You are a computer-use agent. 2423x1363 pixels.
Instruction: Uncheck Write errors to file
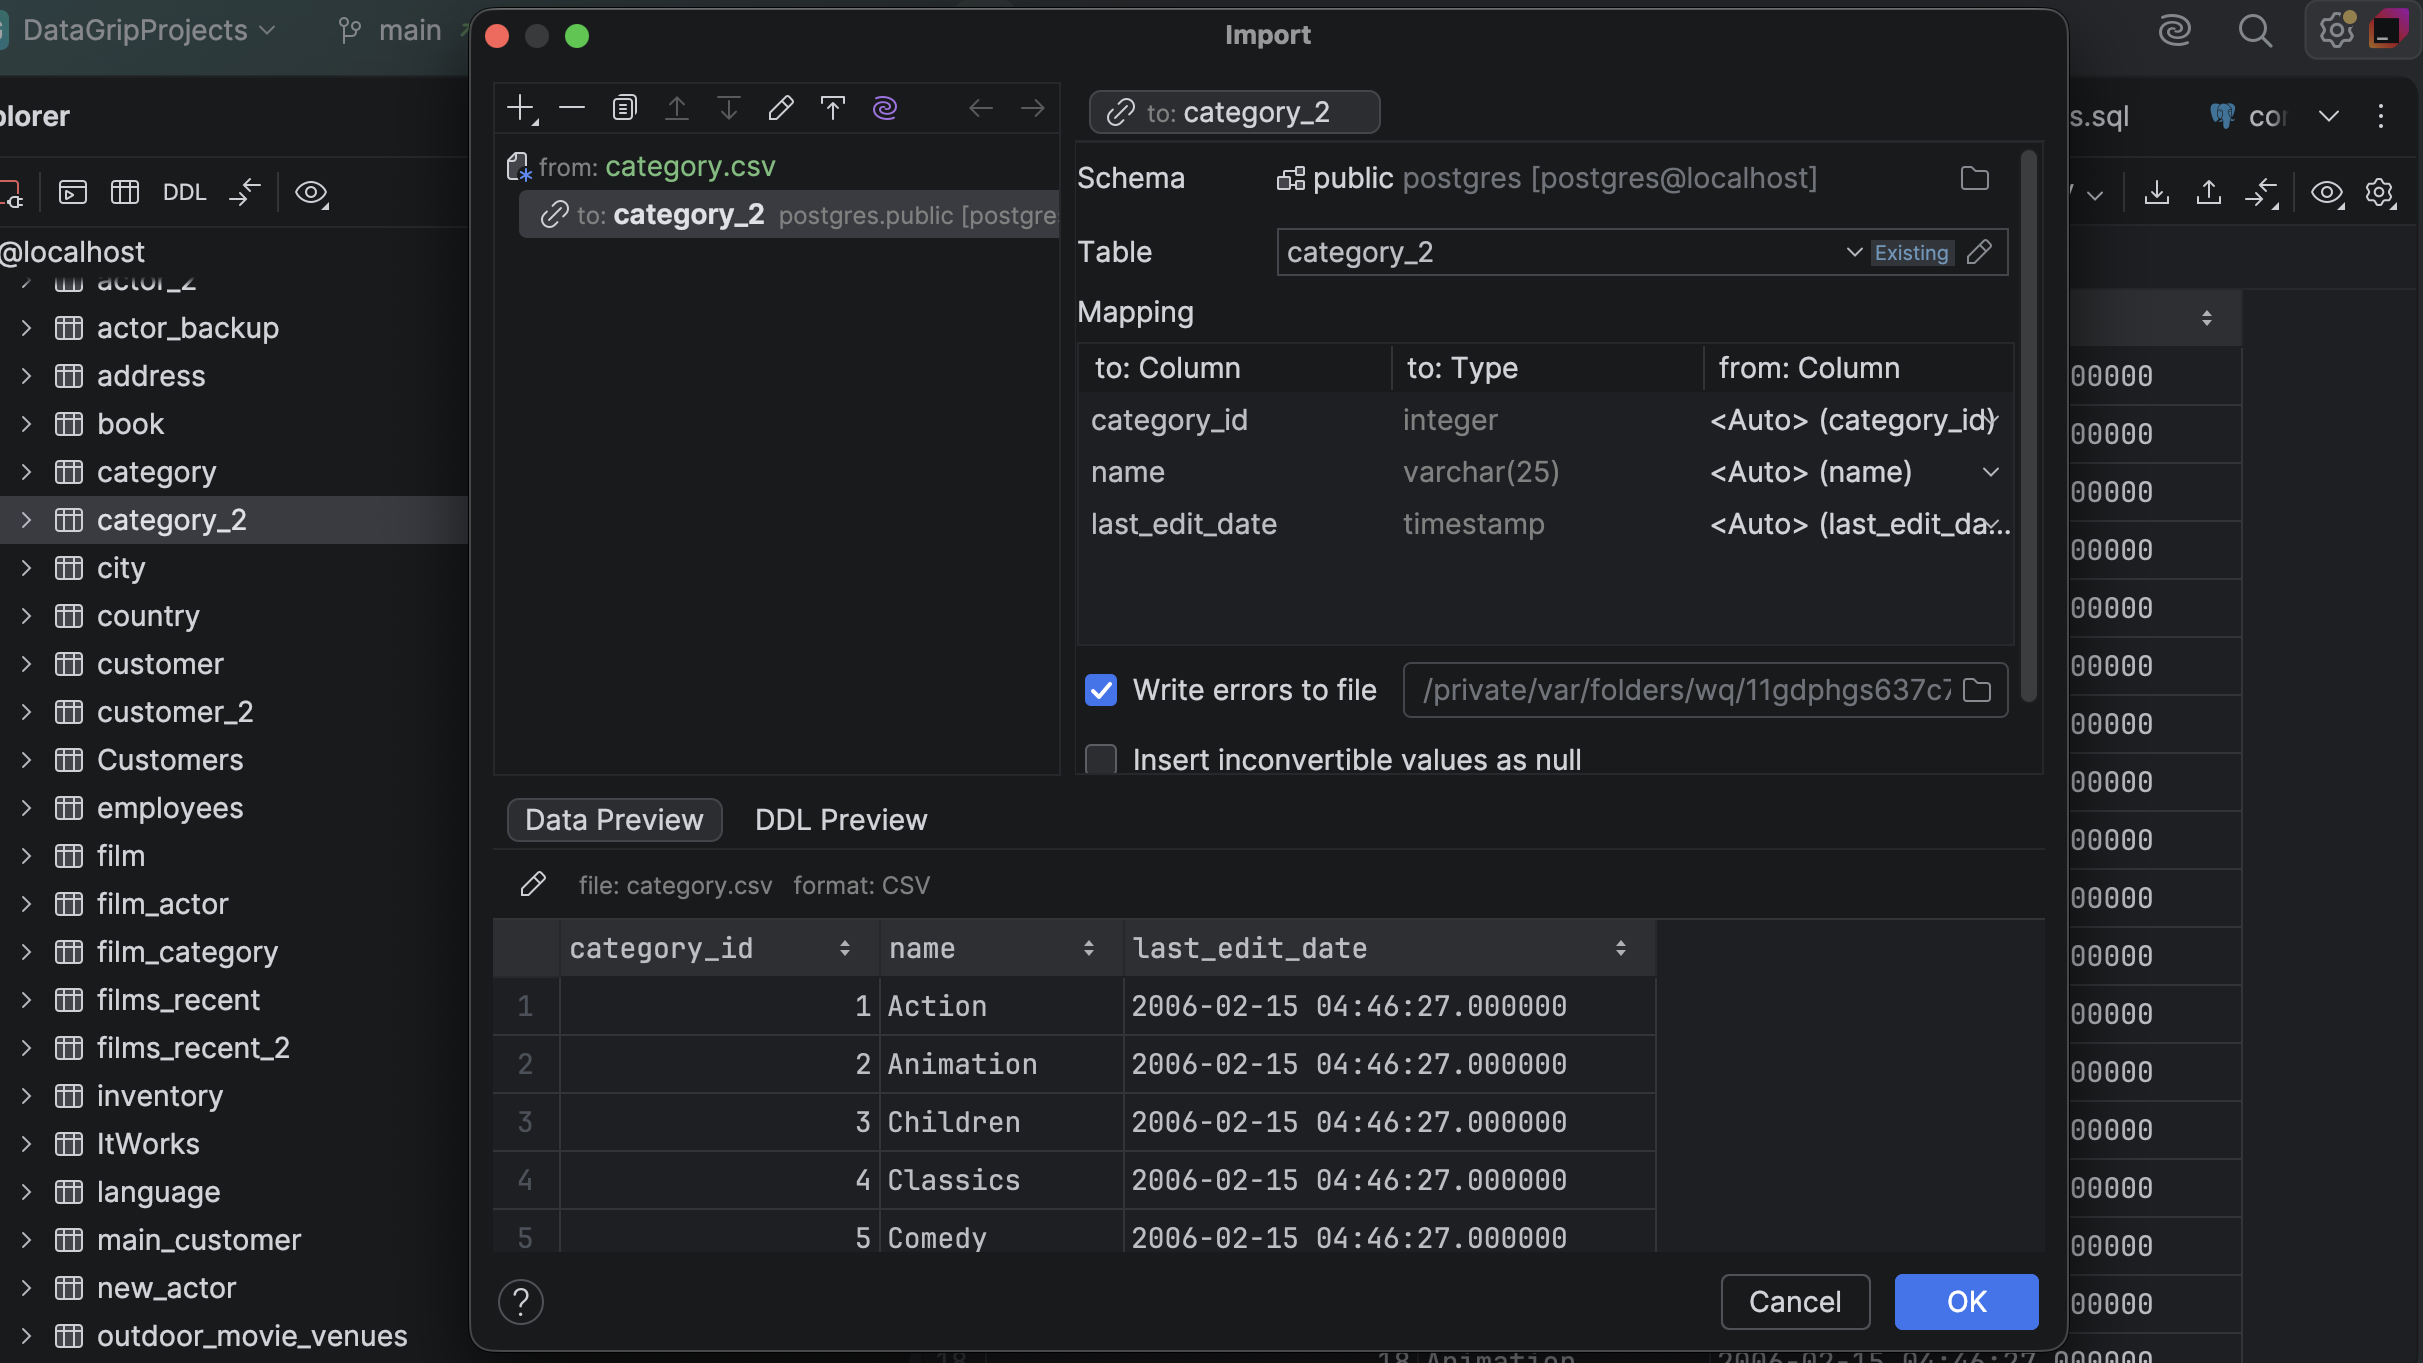coord(1101,690)
